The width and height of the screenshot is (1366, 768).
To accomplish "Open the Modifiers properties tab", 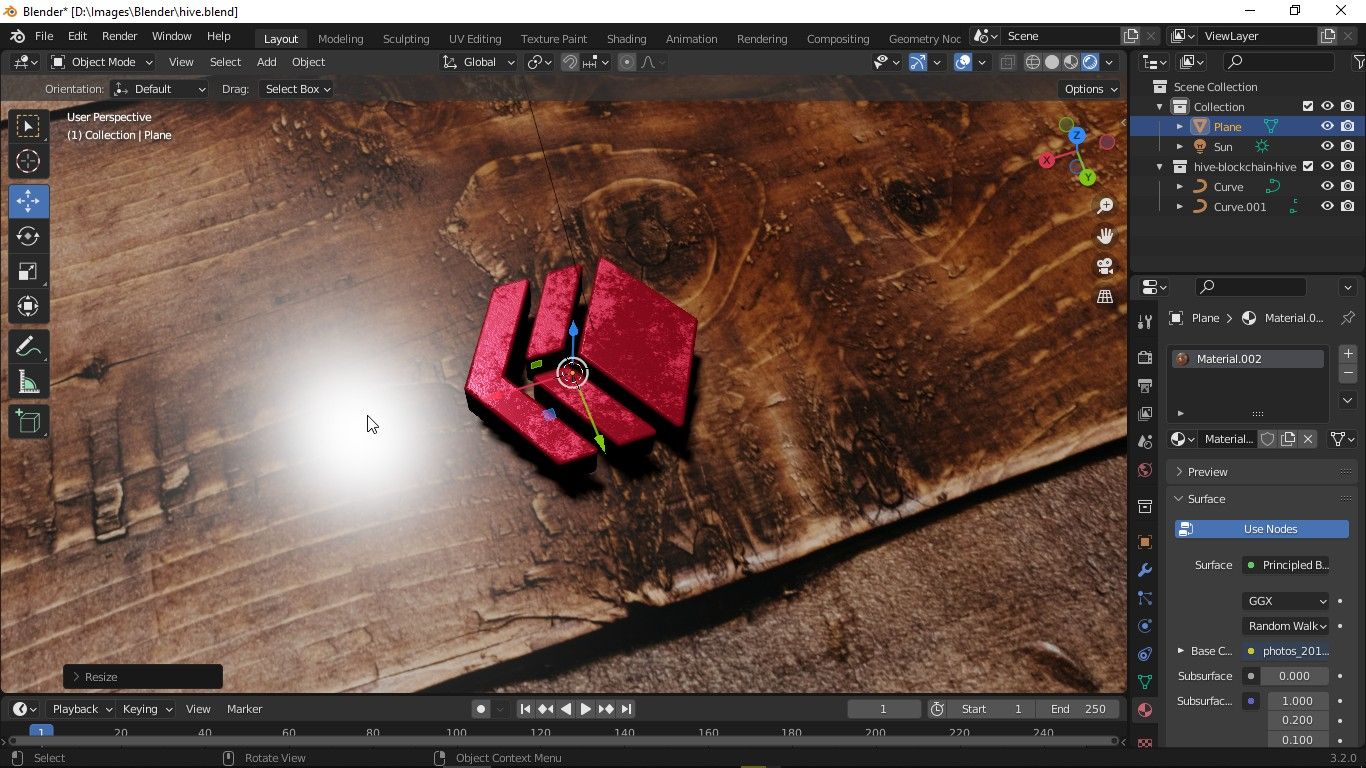I will [x=1145, y=570].
